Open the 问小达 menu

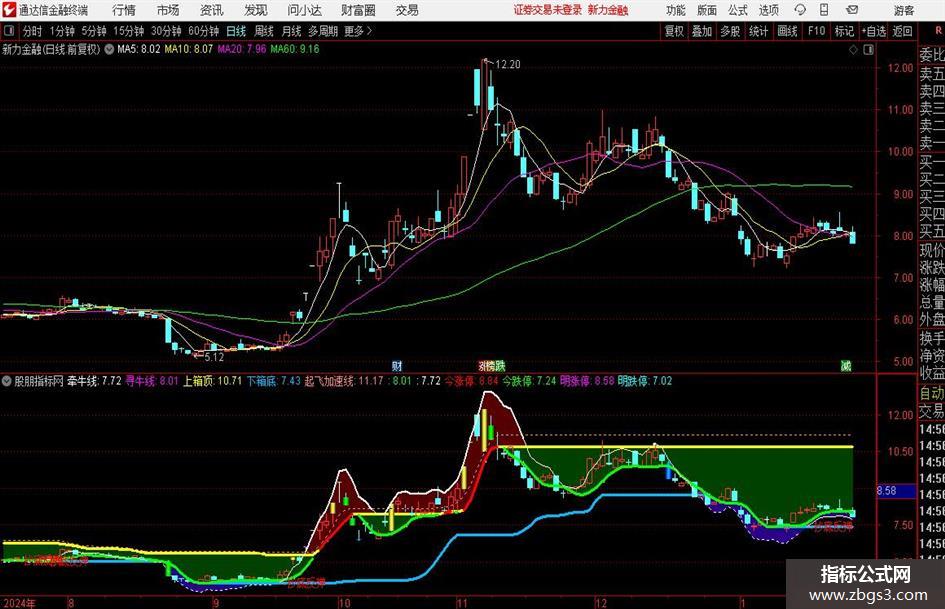tap(304, 10)
